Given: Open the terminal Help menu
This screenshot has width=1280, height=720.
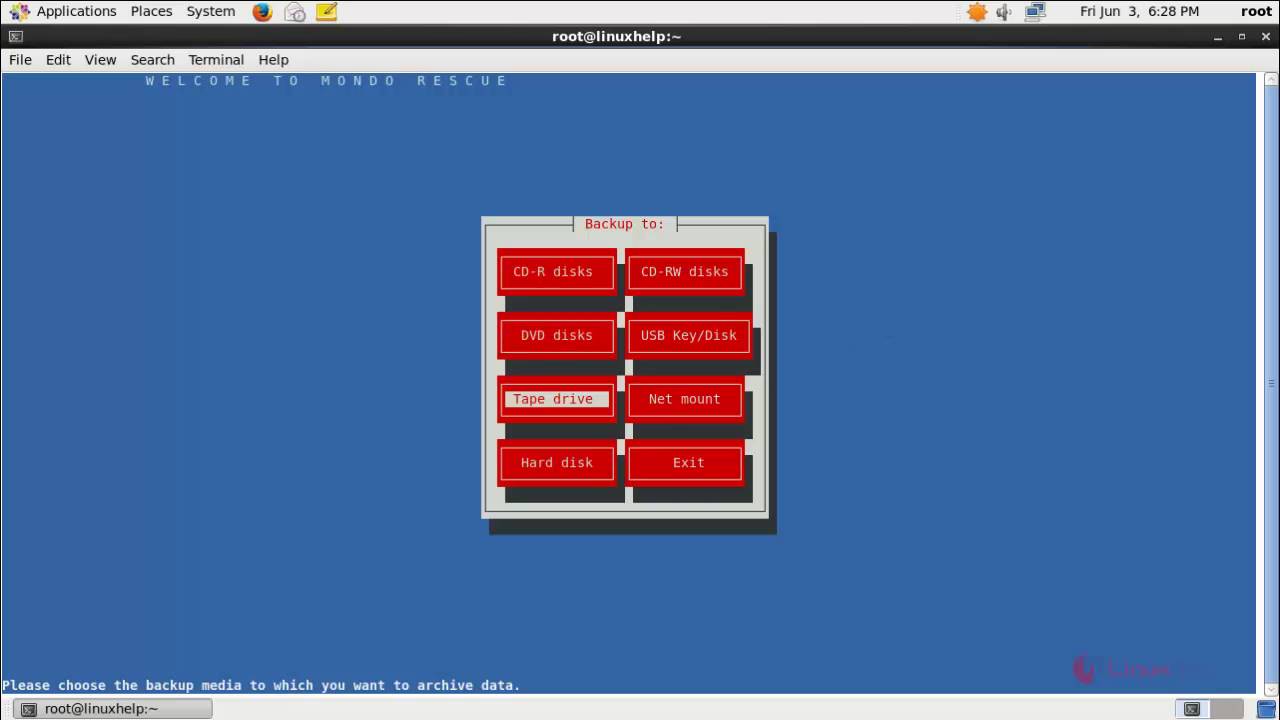Looking at the screenshot, I should pyautogui.click(x=273, y=60).
